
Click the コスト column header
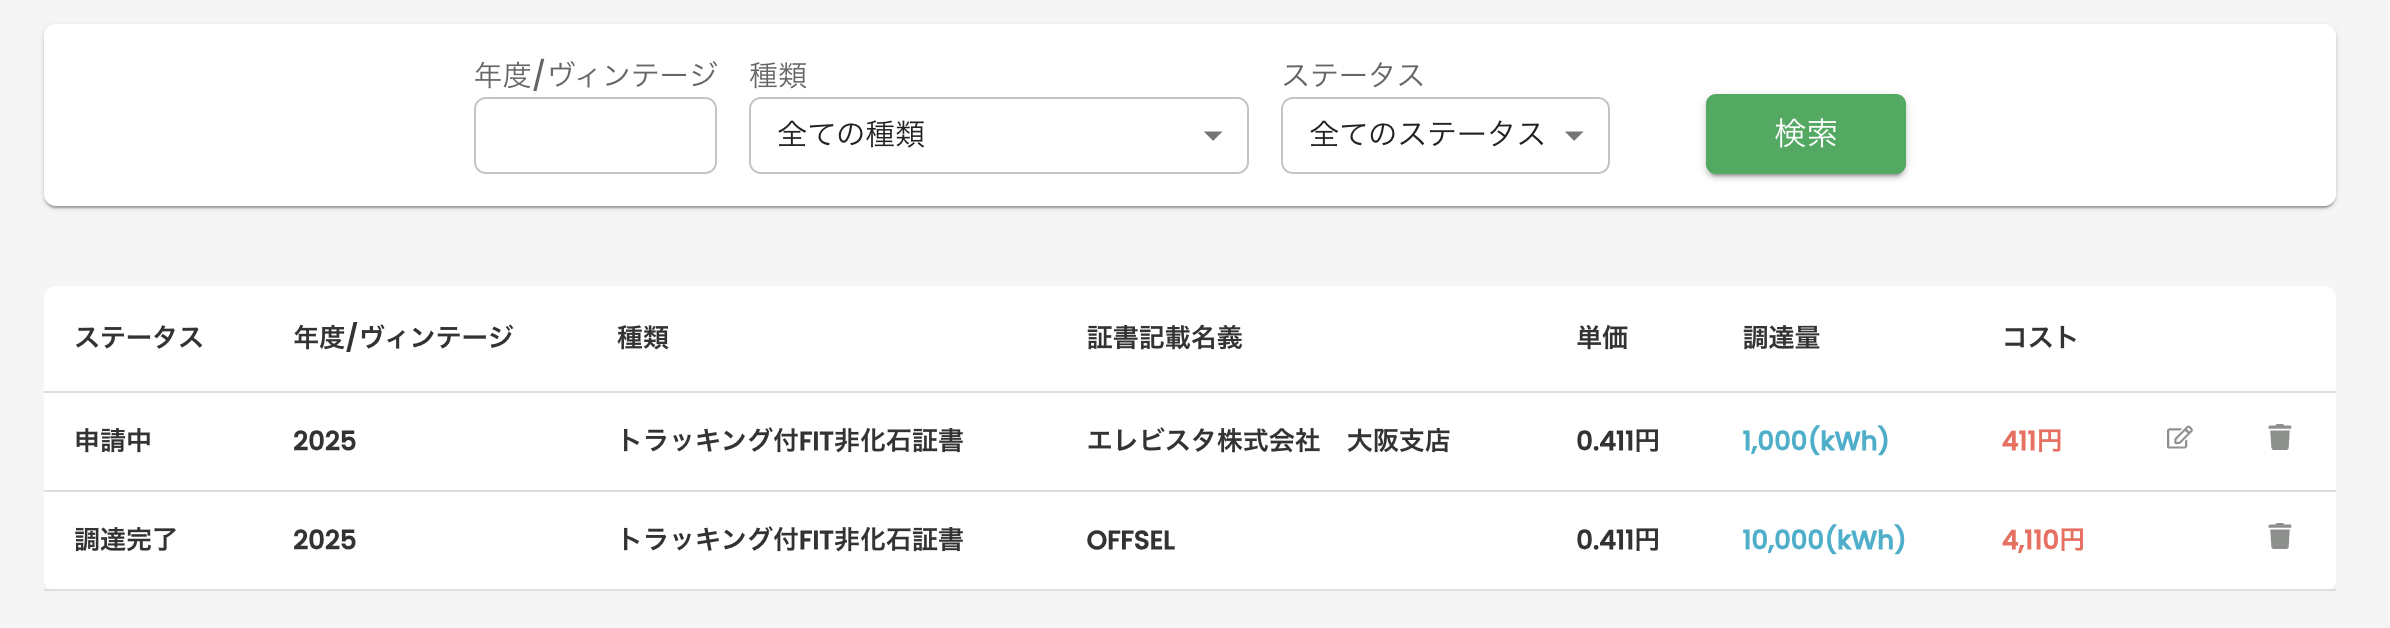2039,338
